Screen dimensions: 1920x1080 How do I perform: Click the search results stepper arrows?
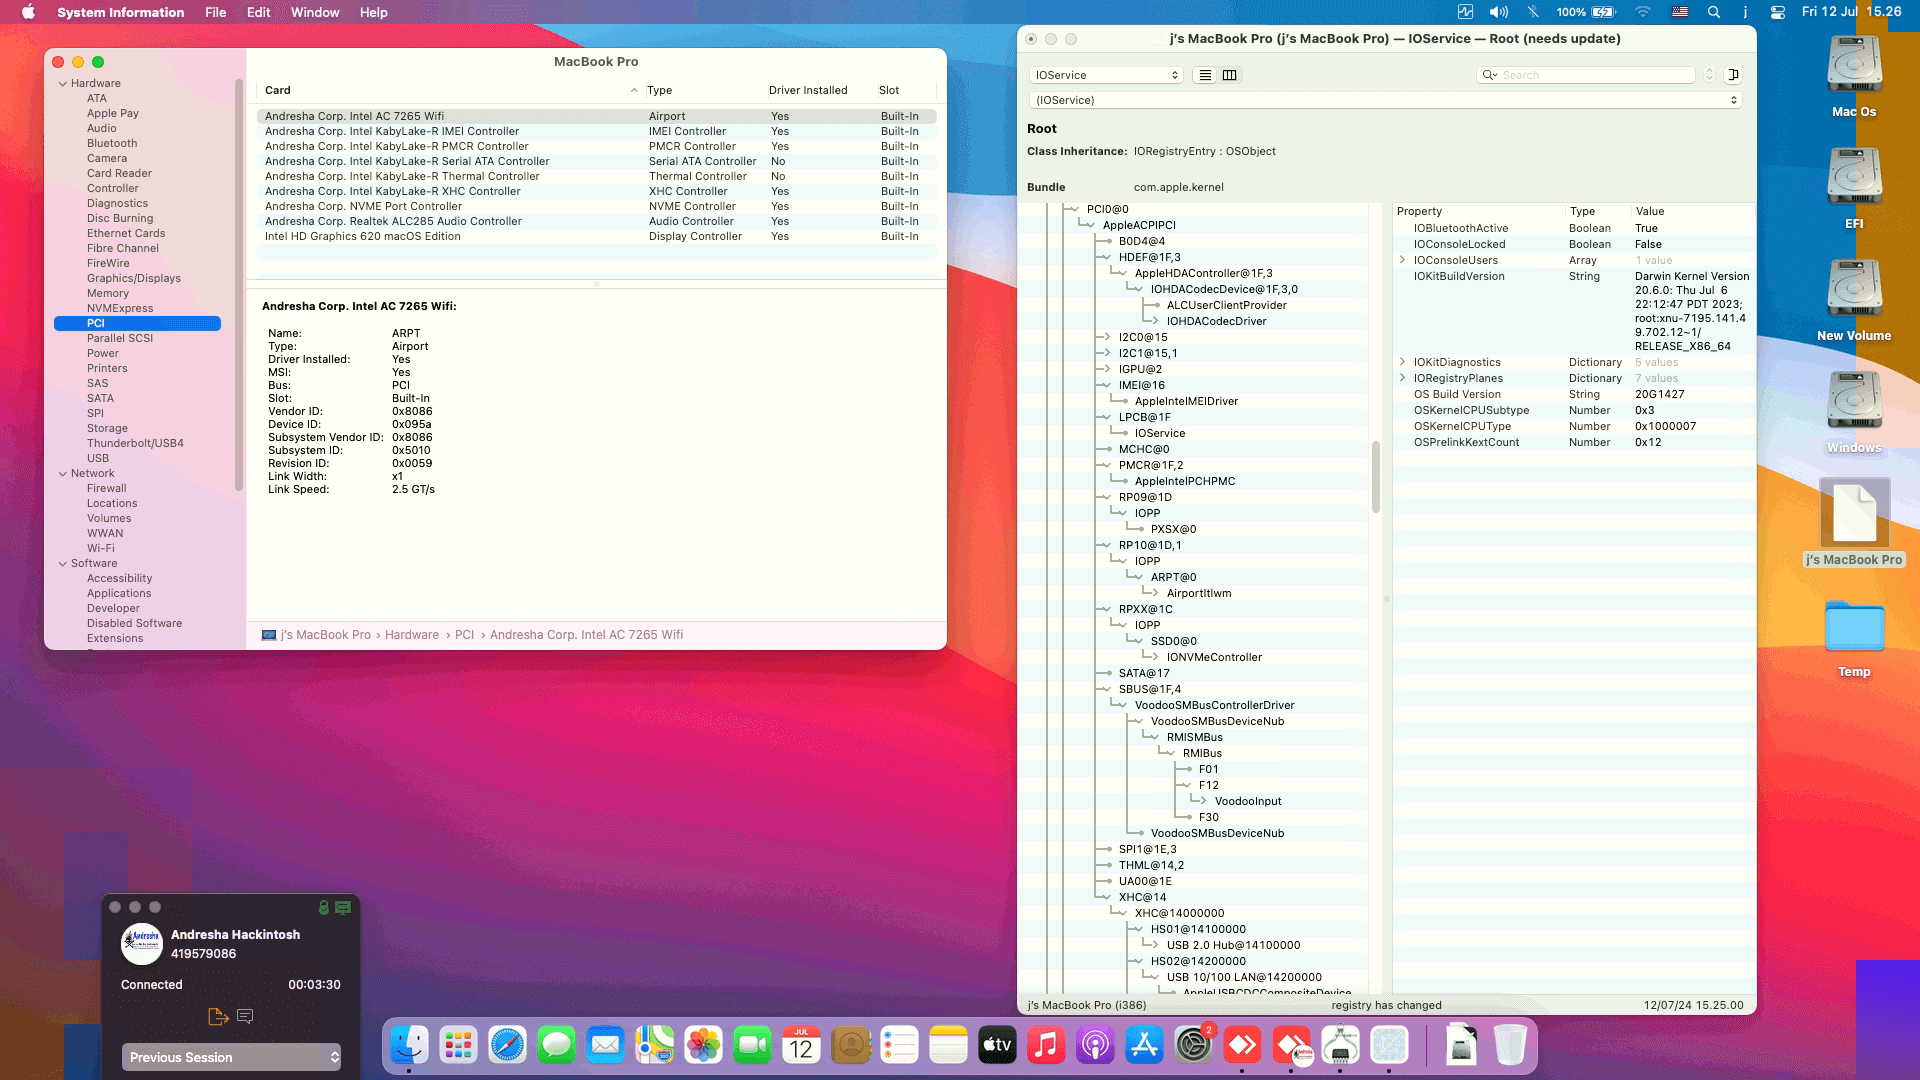(1709, 75)
